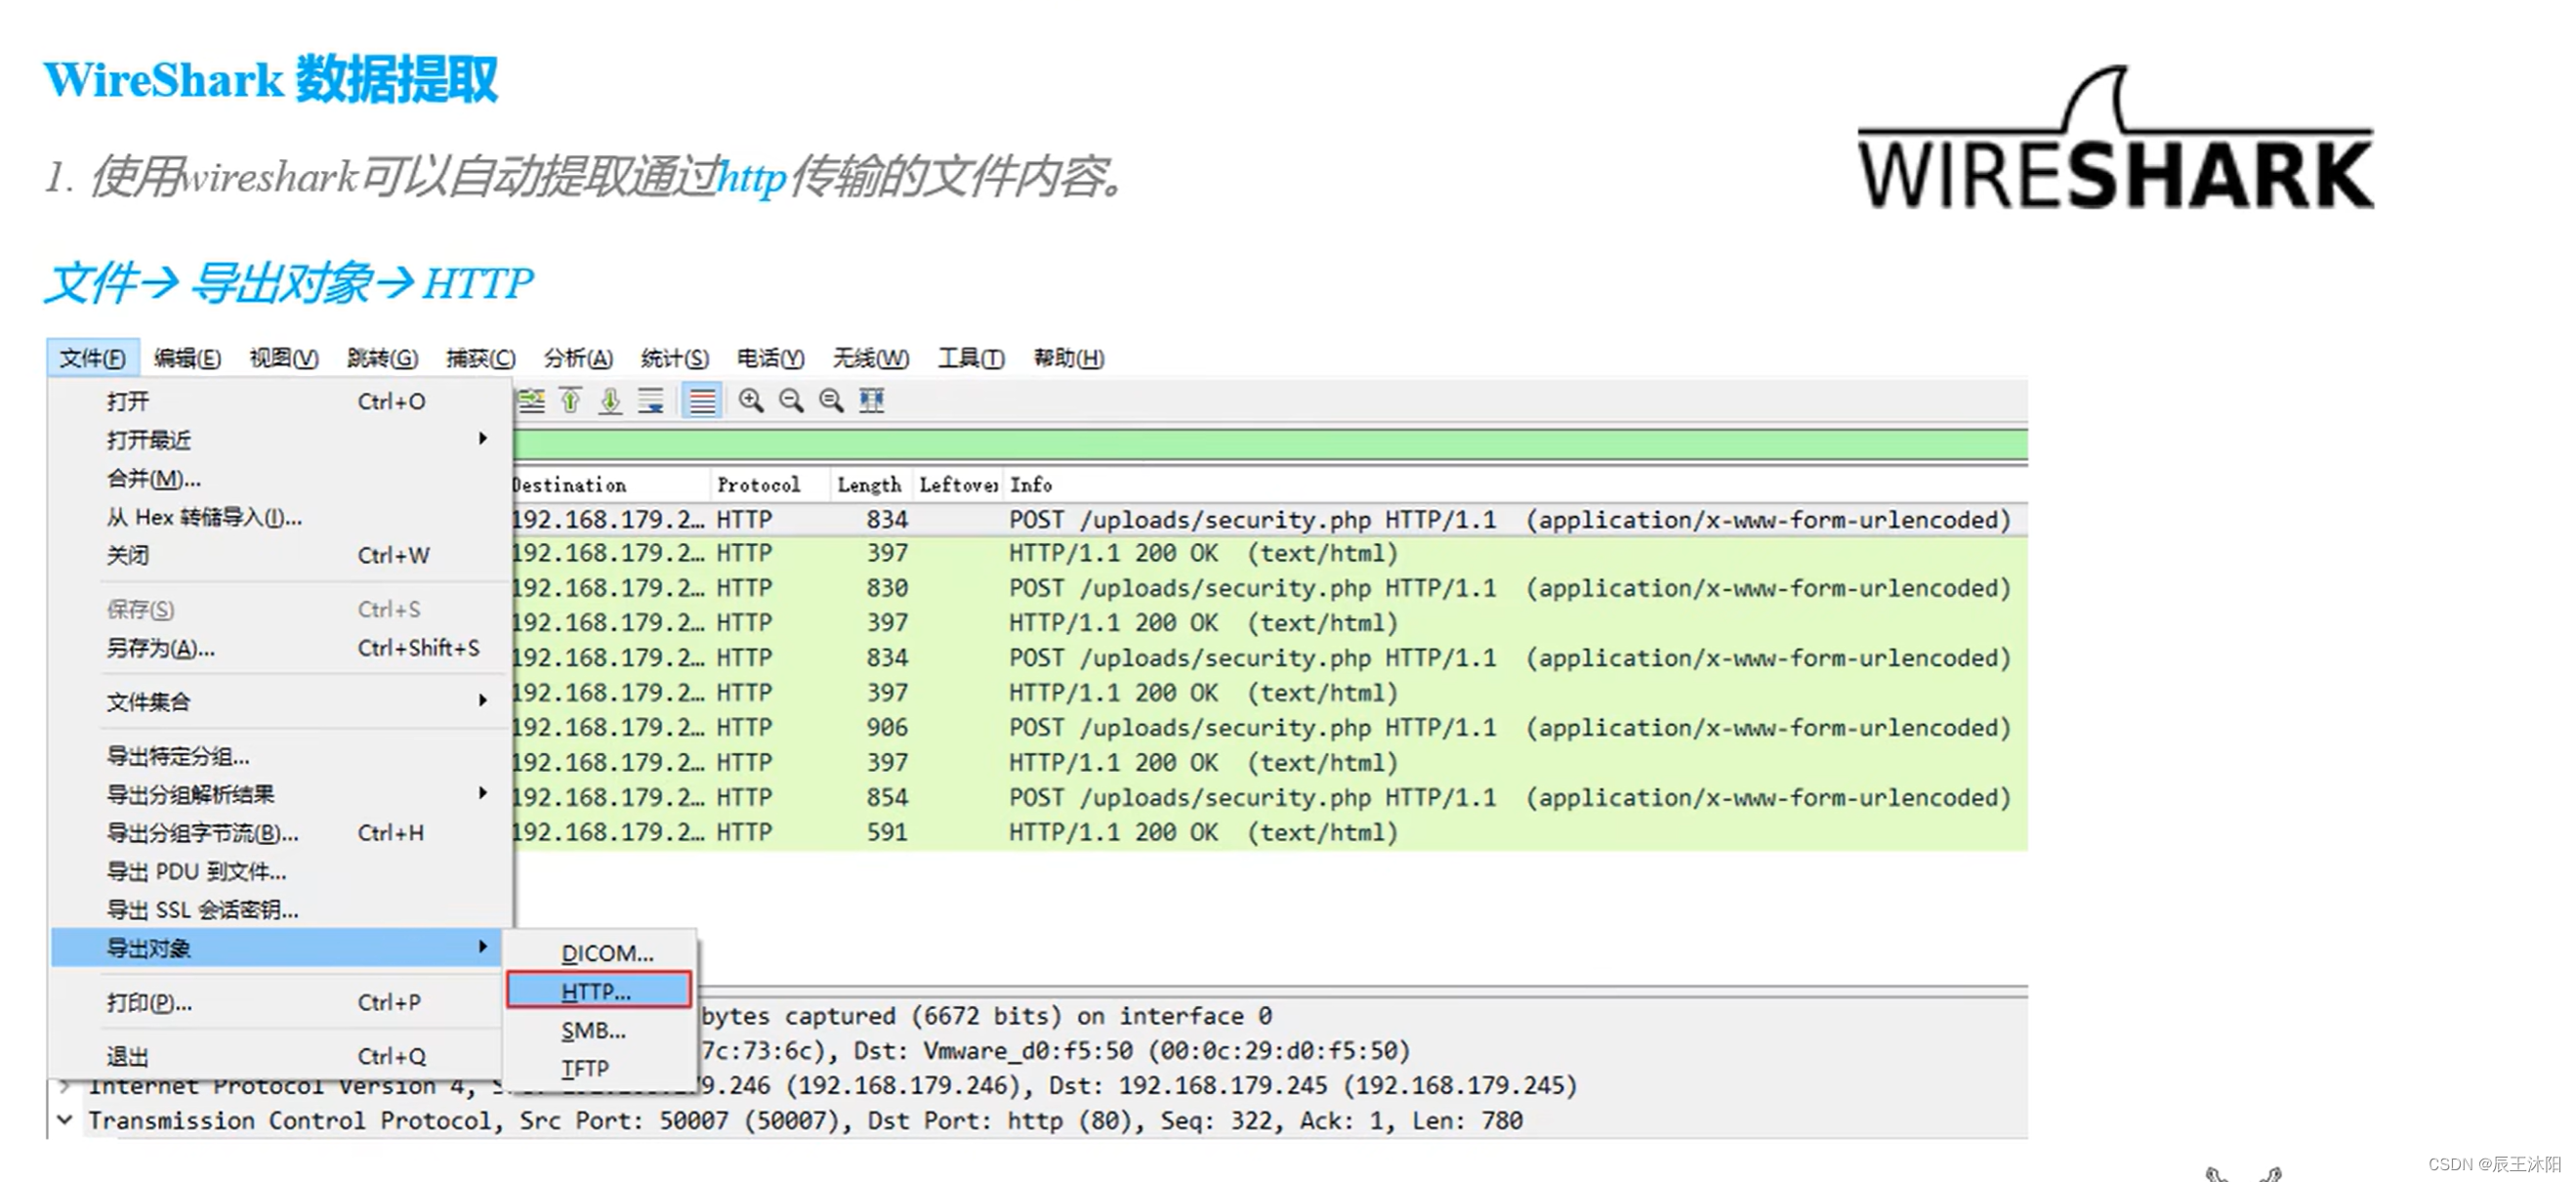Select the packet row with length 830
Viewport: 2576px width, 1182px height.
(1270, 588)
